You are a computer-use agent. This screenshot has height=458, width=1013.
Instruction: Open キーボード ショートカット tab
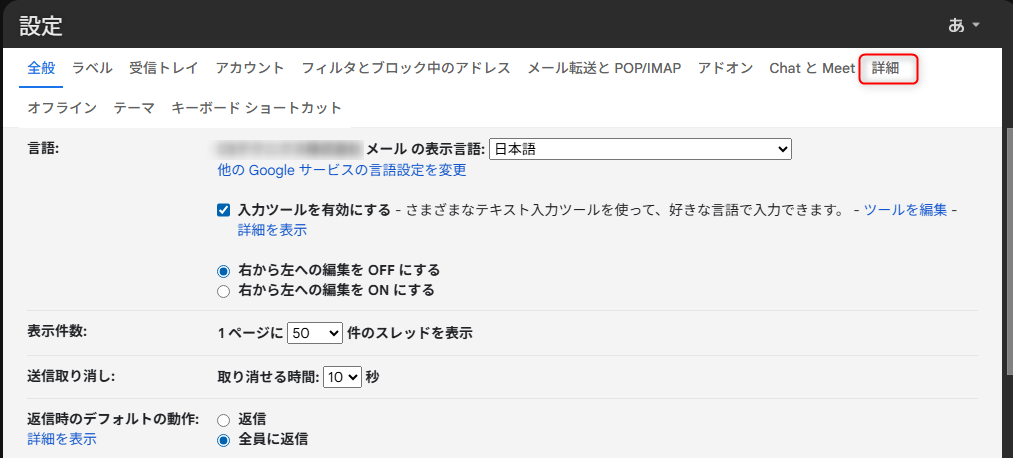(256, 108)
